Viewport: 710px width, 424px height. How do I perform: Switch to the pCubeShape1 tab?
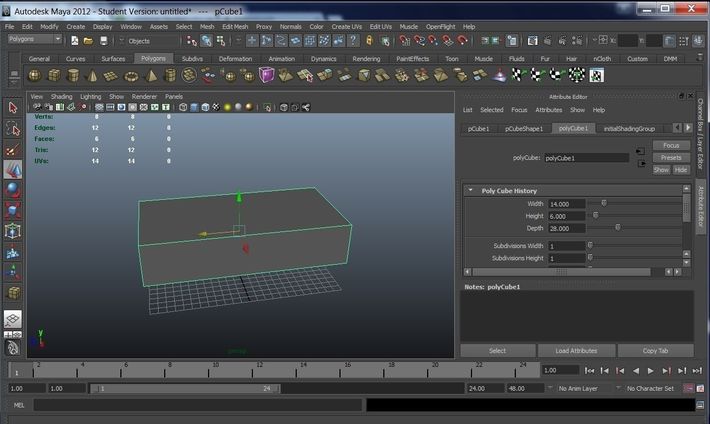[x=524, y=128]
